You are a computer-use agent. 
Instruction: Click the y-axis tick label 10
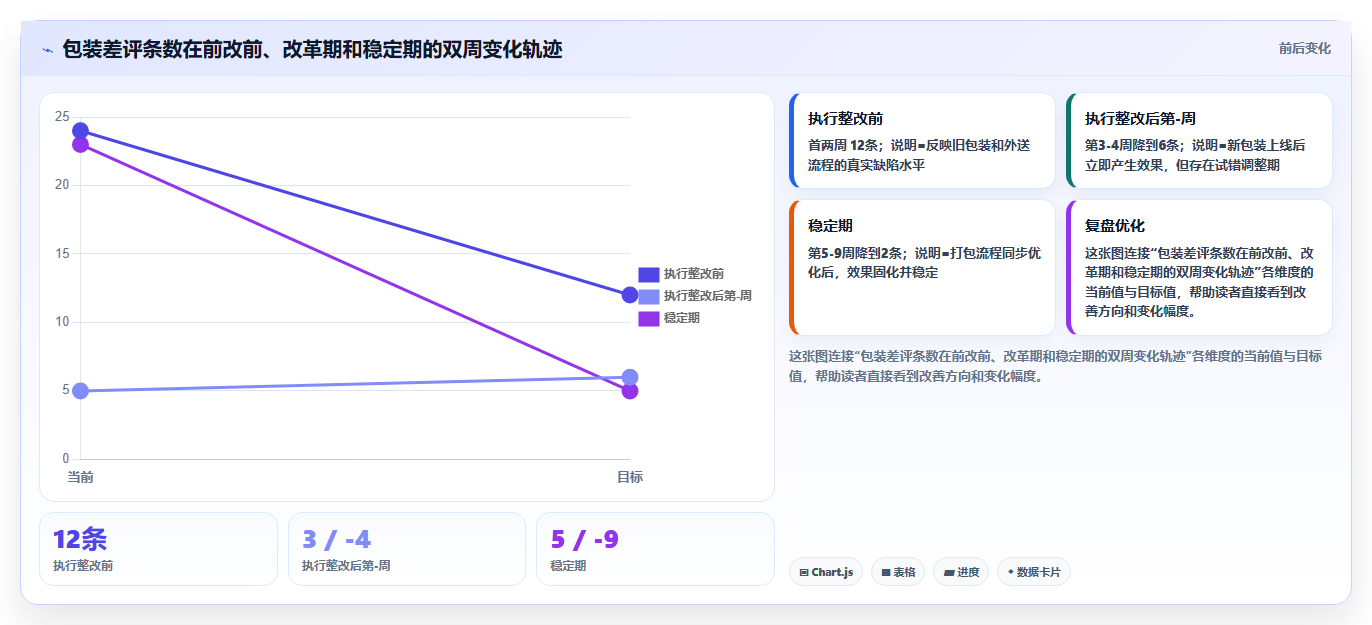(62, 322)
